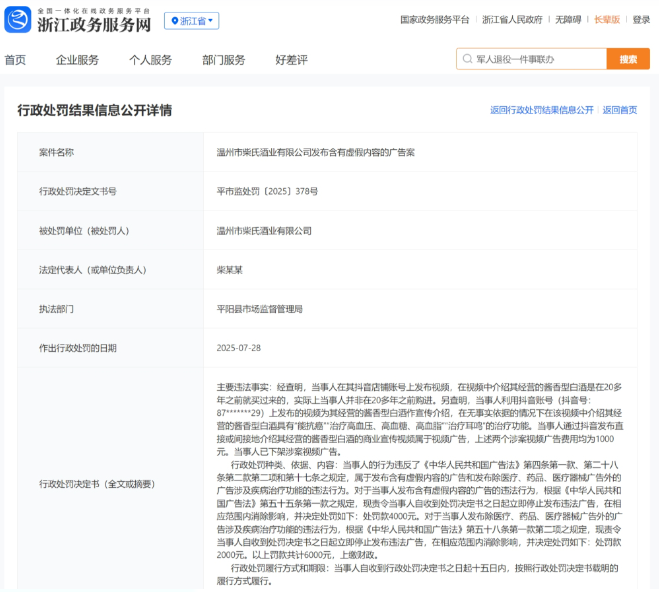This screenshot has height=592, width=659.
Task: Switch to 长辈版 senior version
Action: click(x=607, y=20)
